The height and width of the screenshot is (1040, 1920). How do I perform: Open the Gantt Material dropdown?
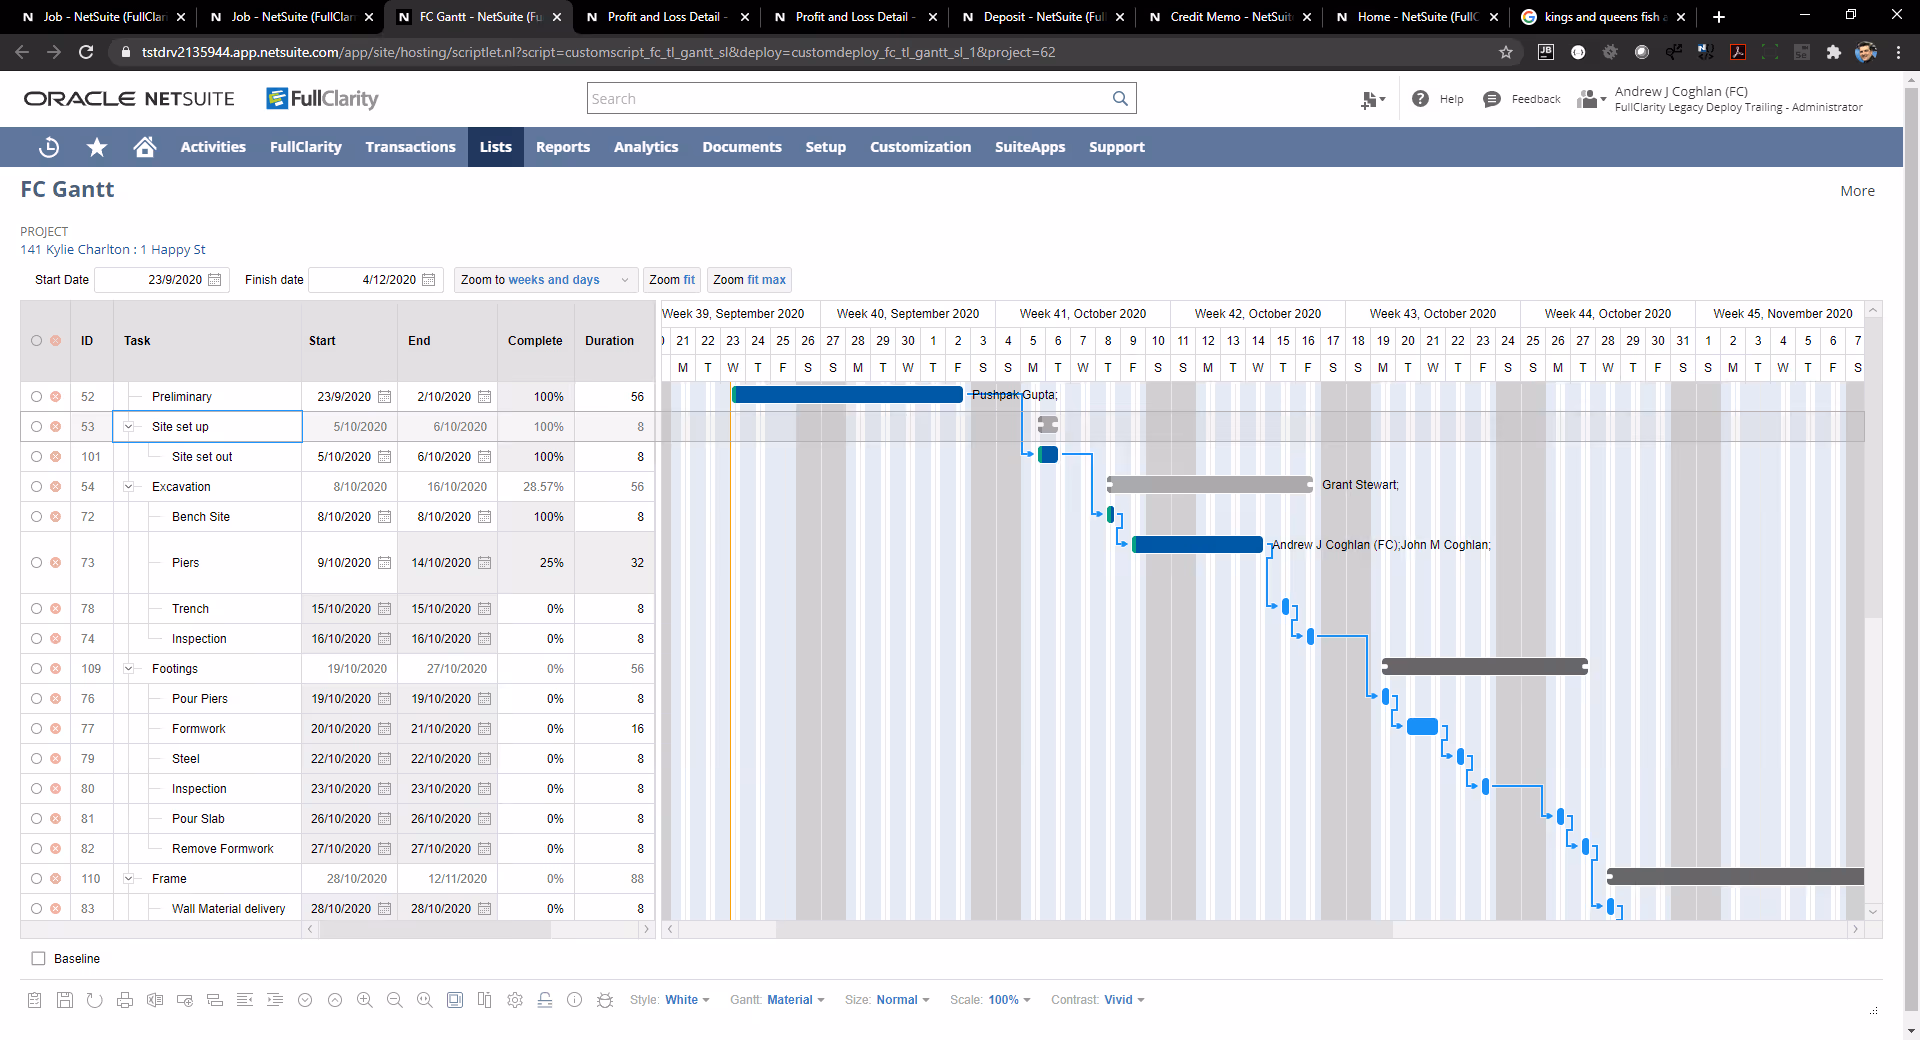click(x=796, y=1000)
